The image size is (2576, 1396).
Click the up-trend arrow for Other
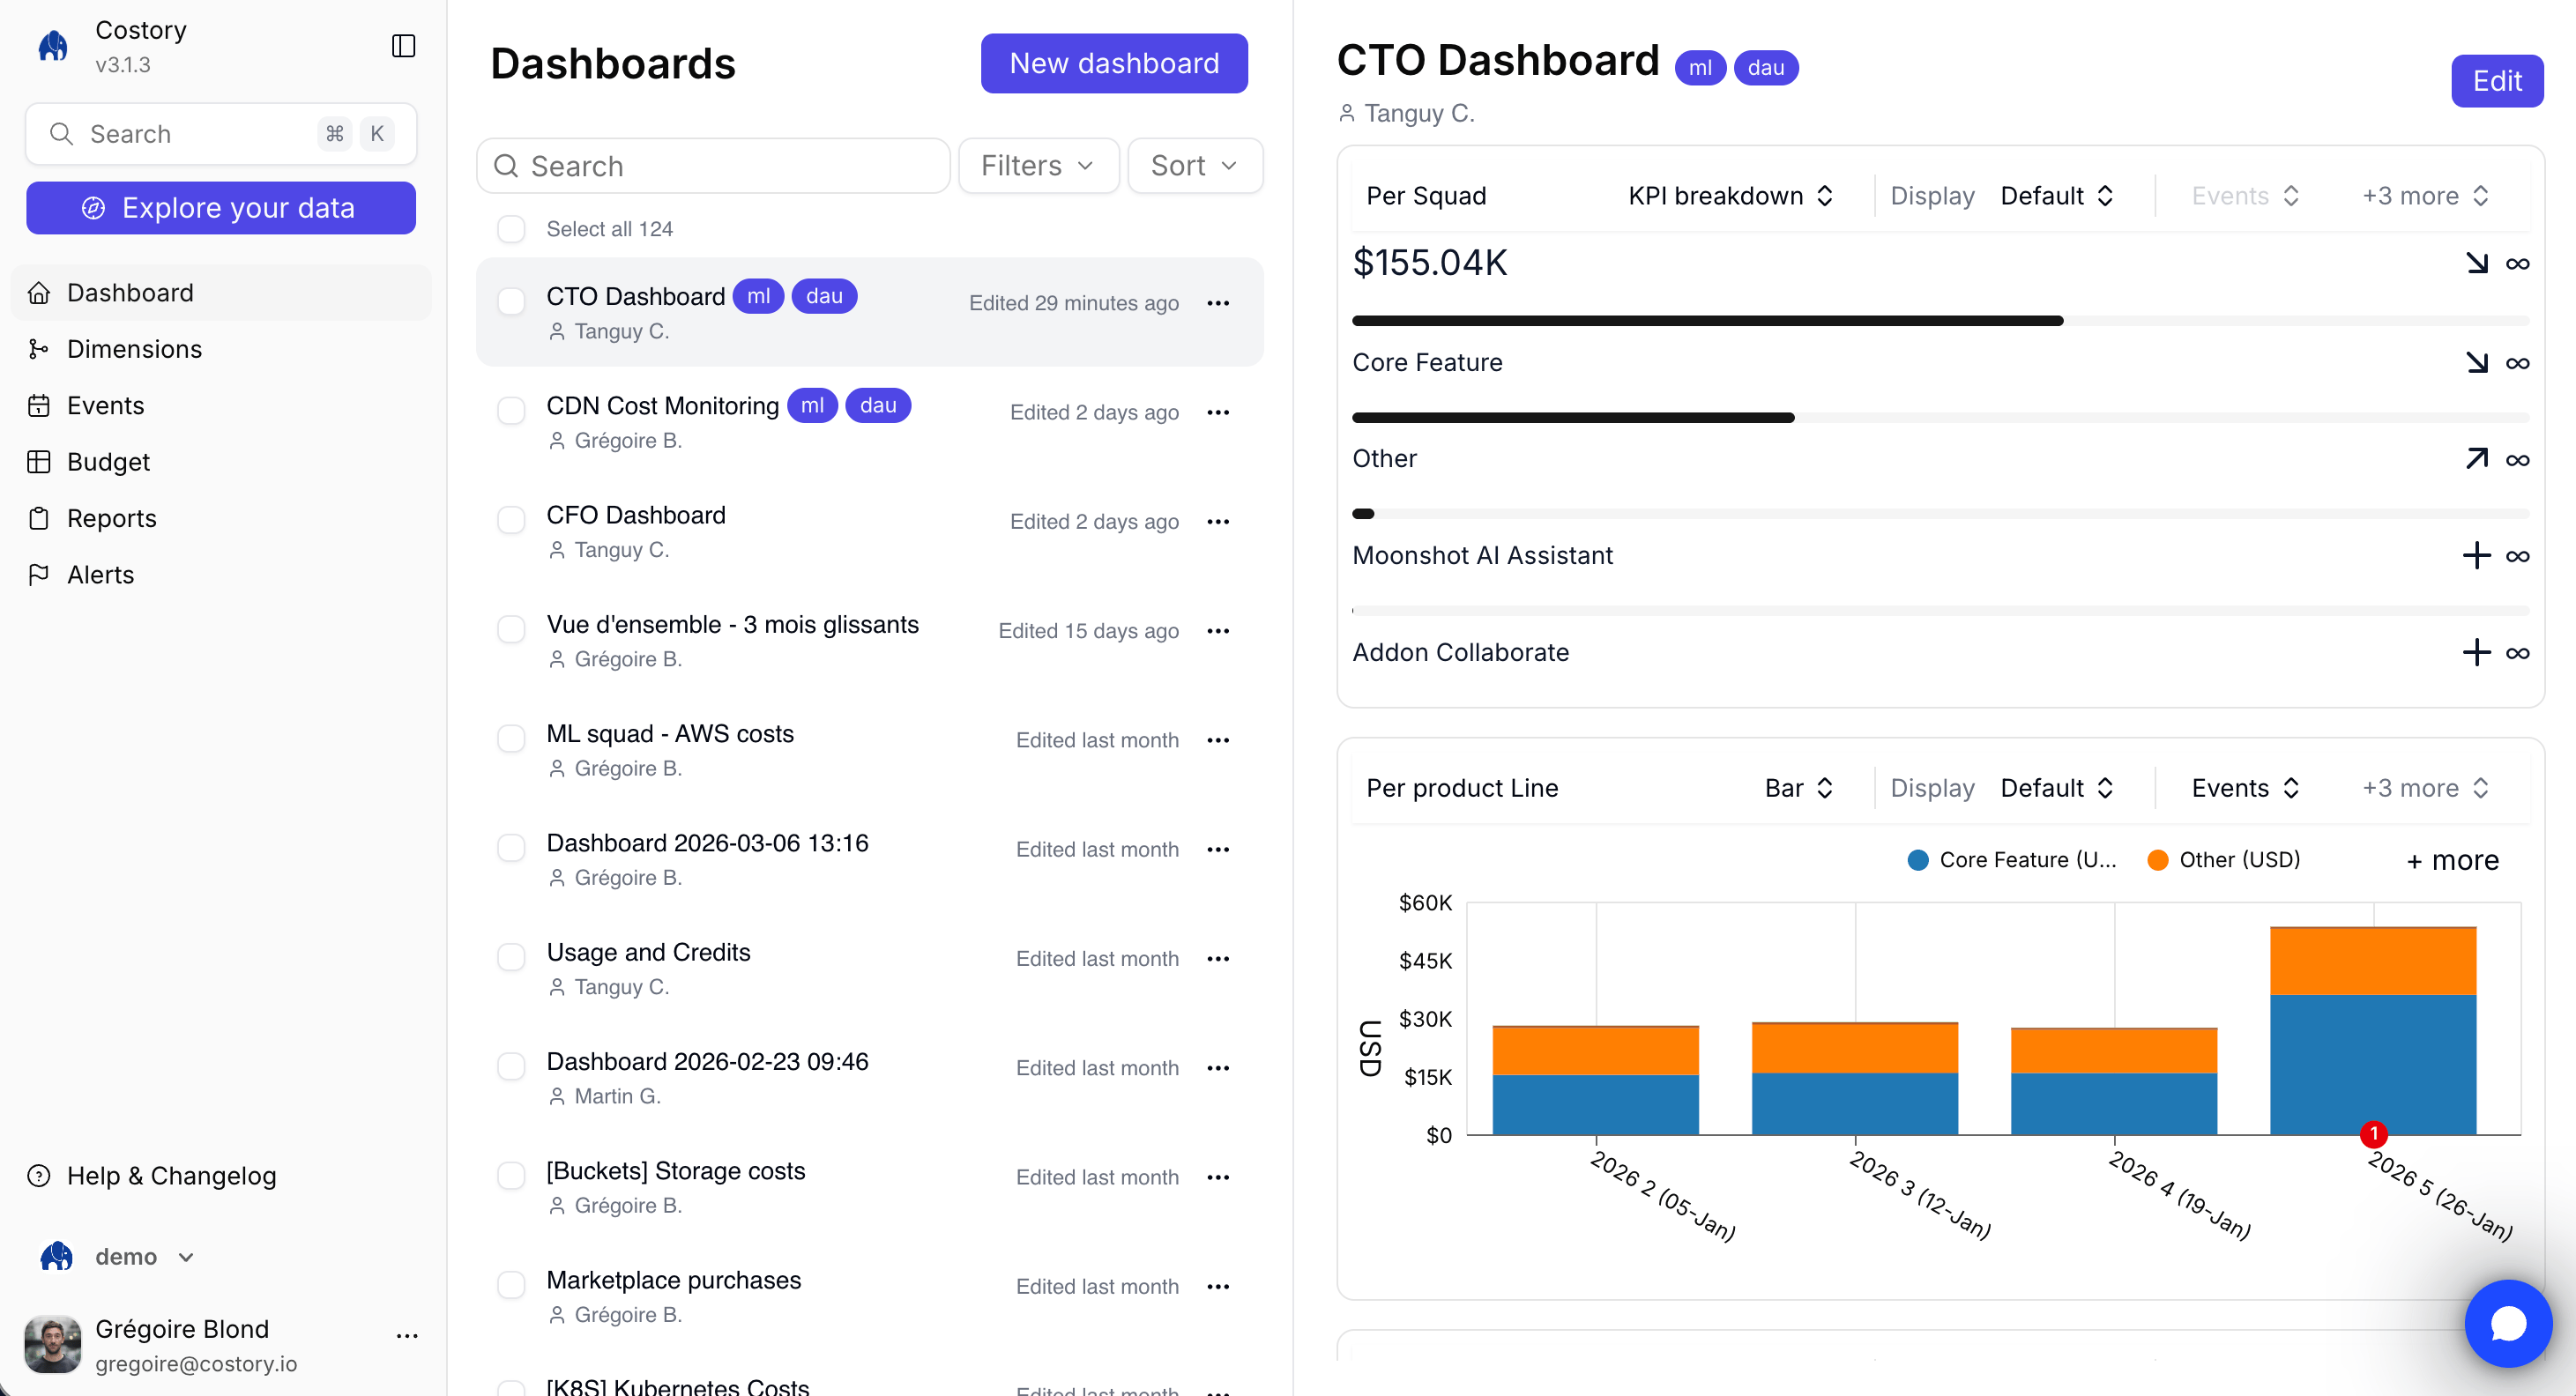click(2477, 458)
